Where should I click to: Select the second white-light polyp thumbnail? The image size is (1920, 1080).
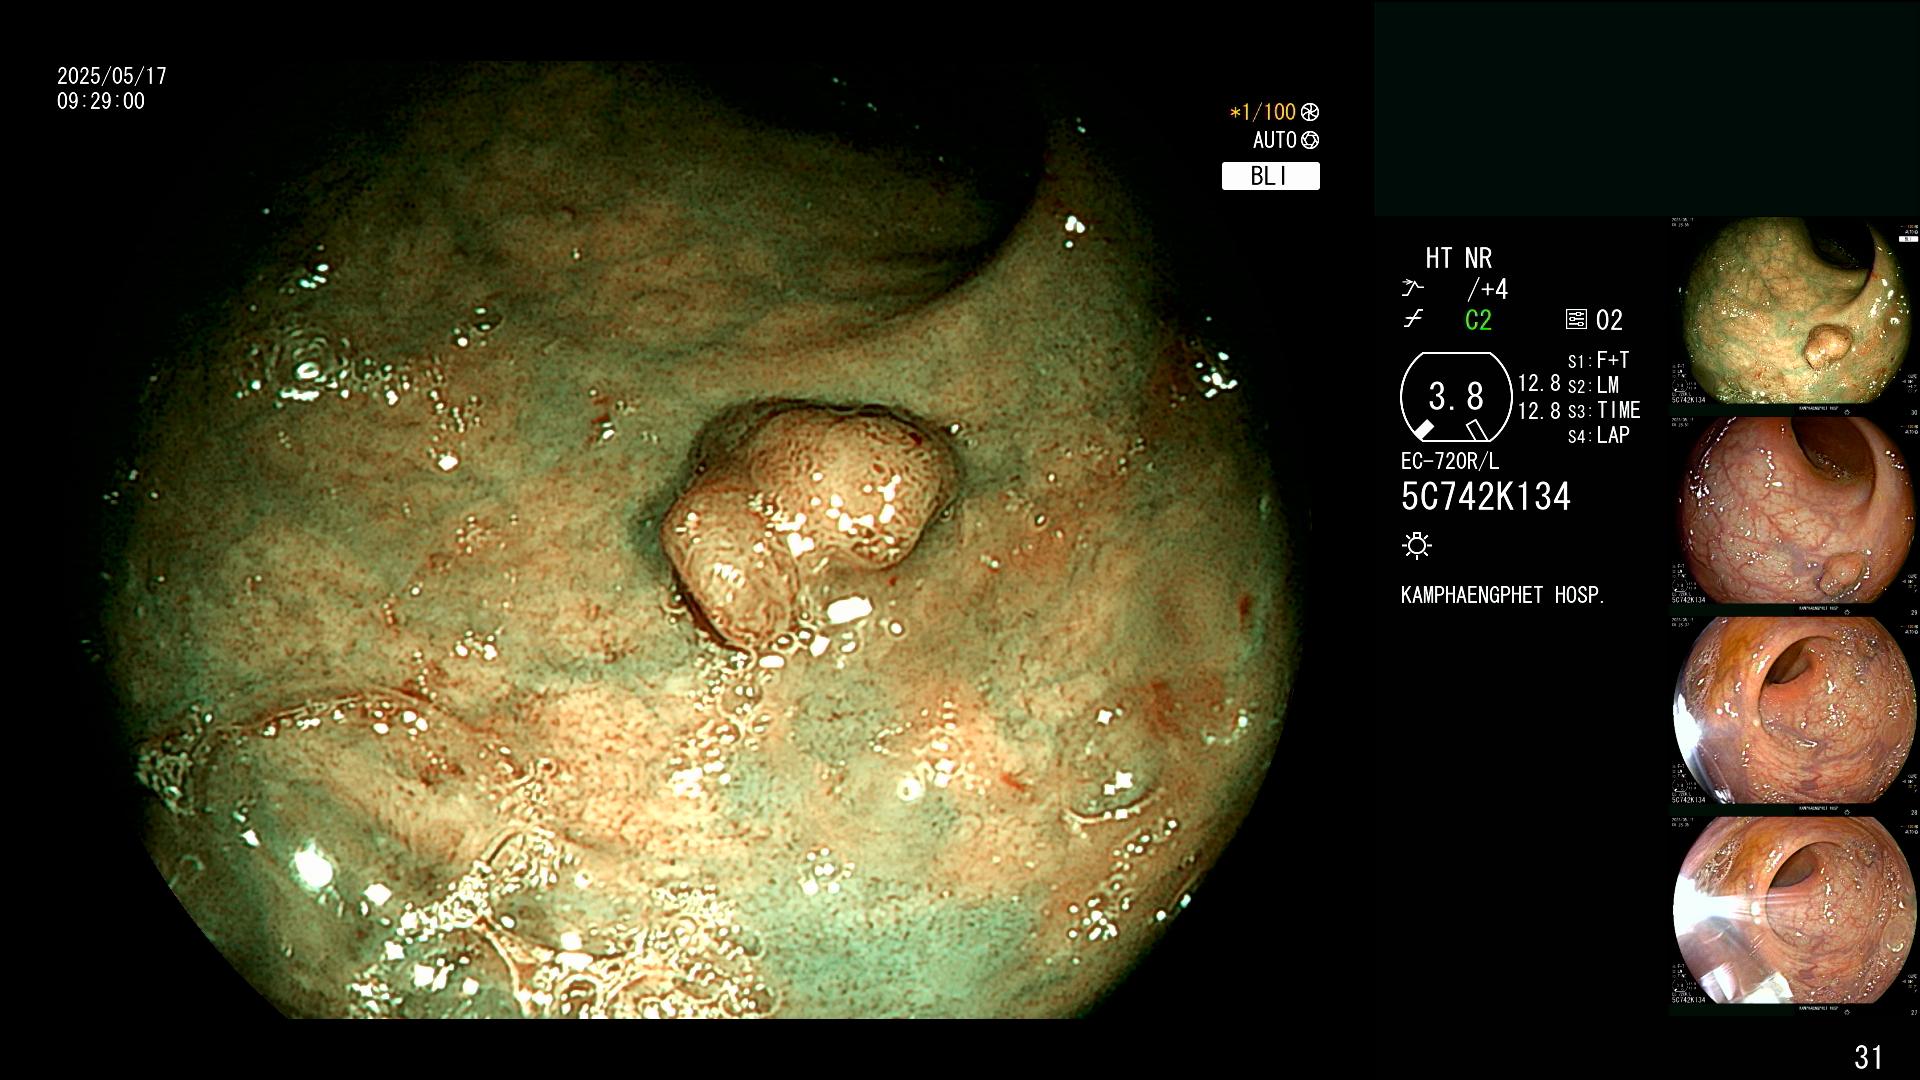click(x=1795, y=511)
